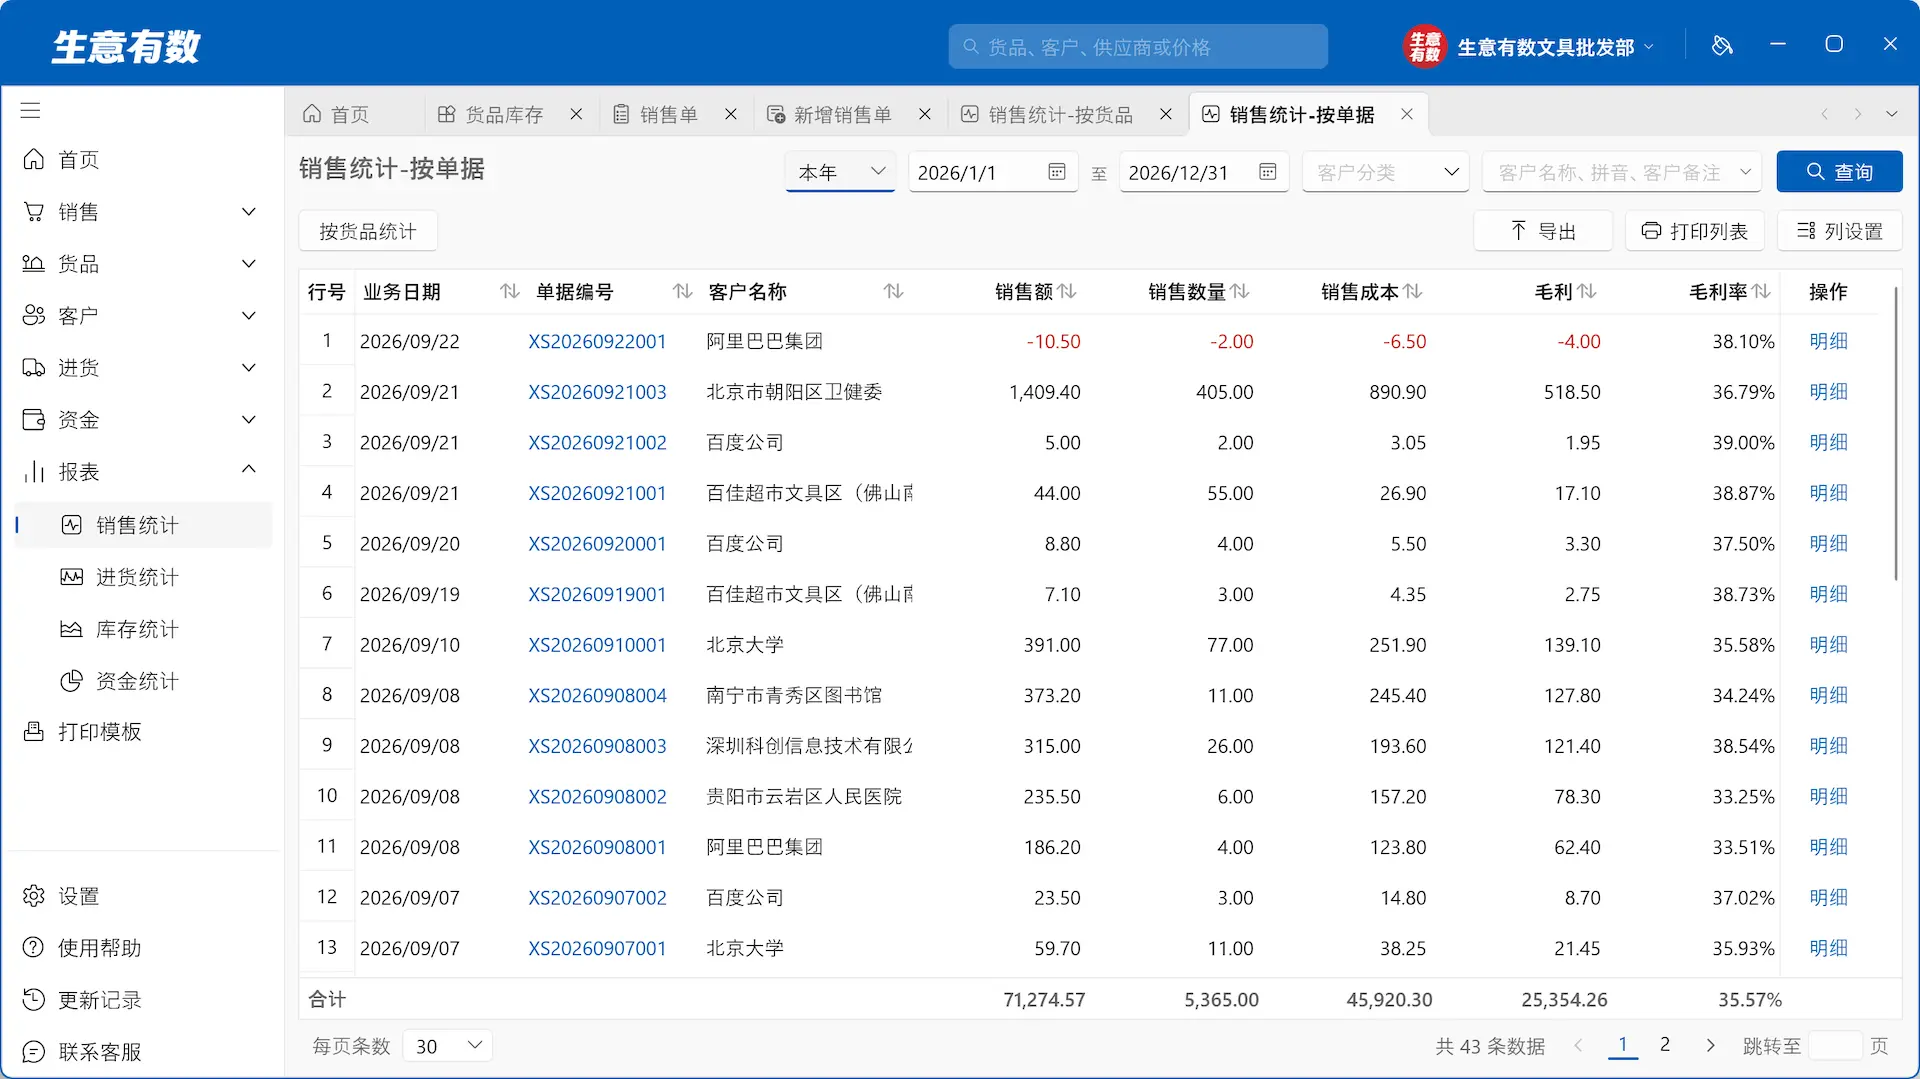Sort by 销售额 column sort icon

click(1067, 291)
